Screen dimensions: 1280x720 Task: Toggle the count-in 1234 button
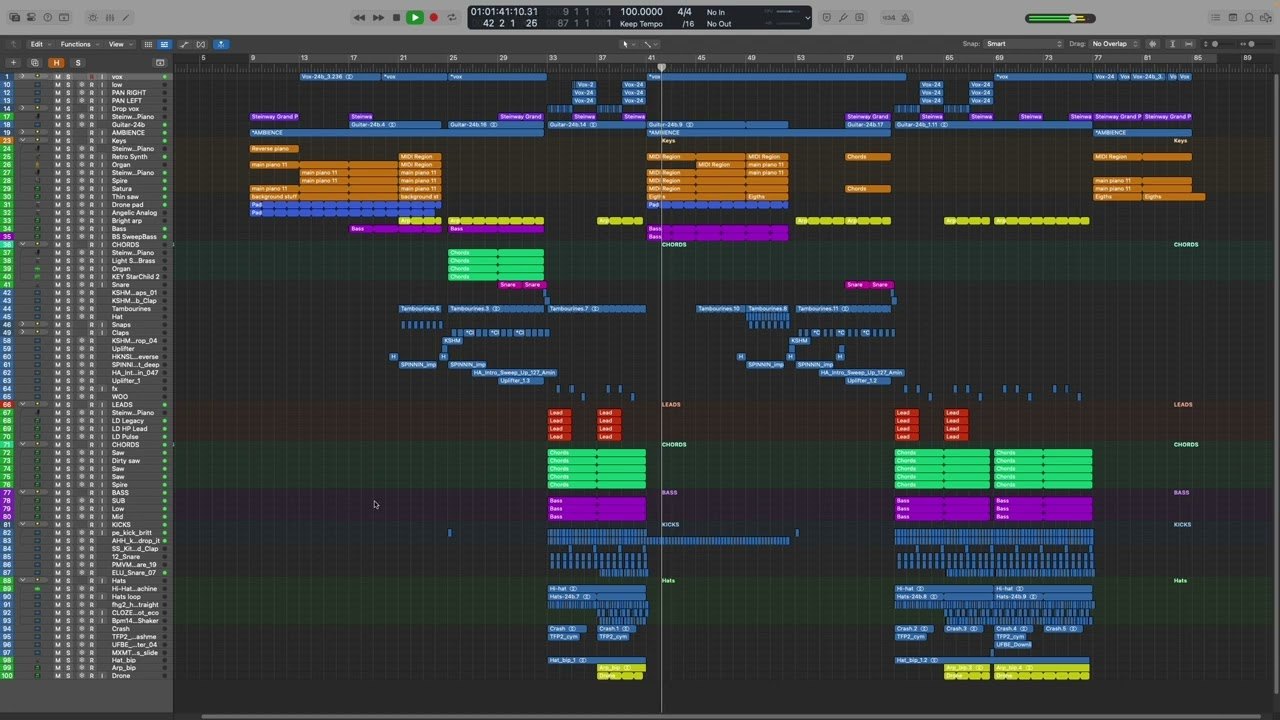click(x=888, y=17)
